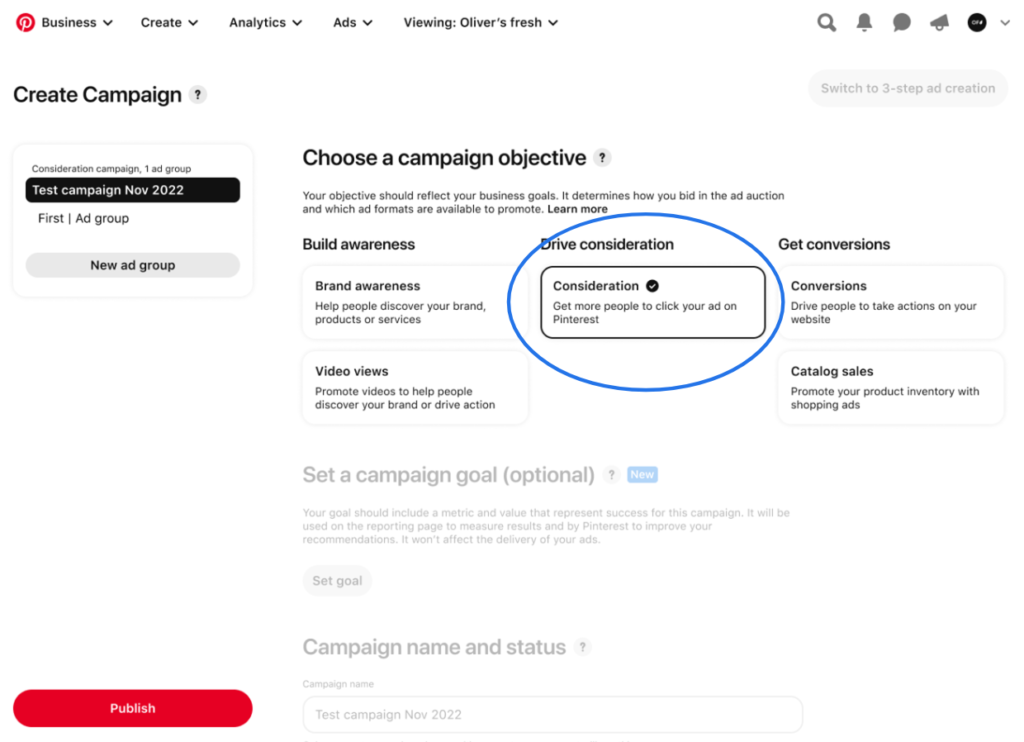Open the search magnifier icon
Image resolution: width=1024 pixels, height=742 pixels.
pyautogui.click(x=827, y=23)
